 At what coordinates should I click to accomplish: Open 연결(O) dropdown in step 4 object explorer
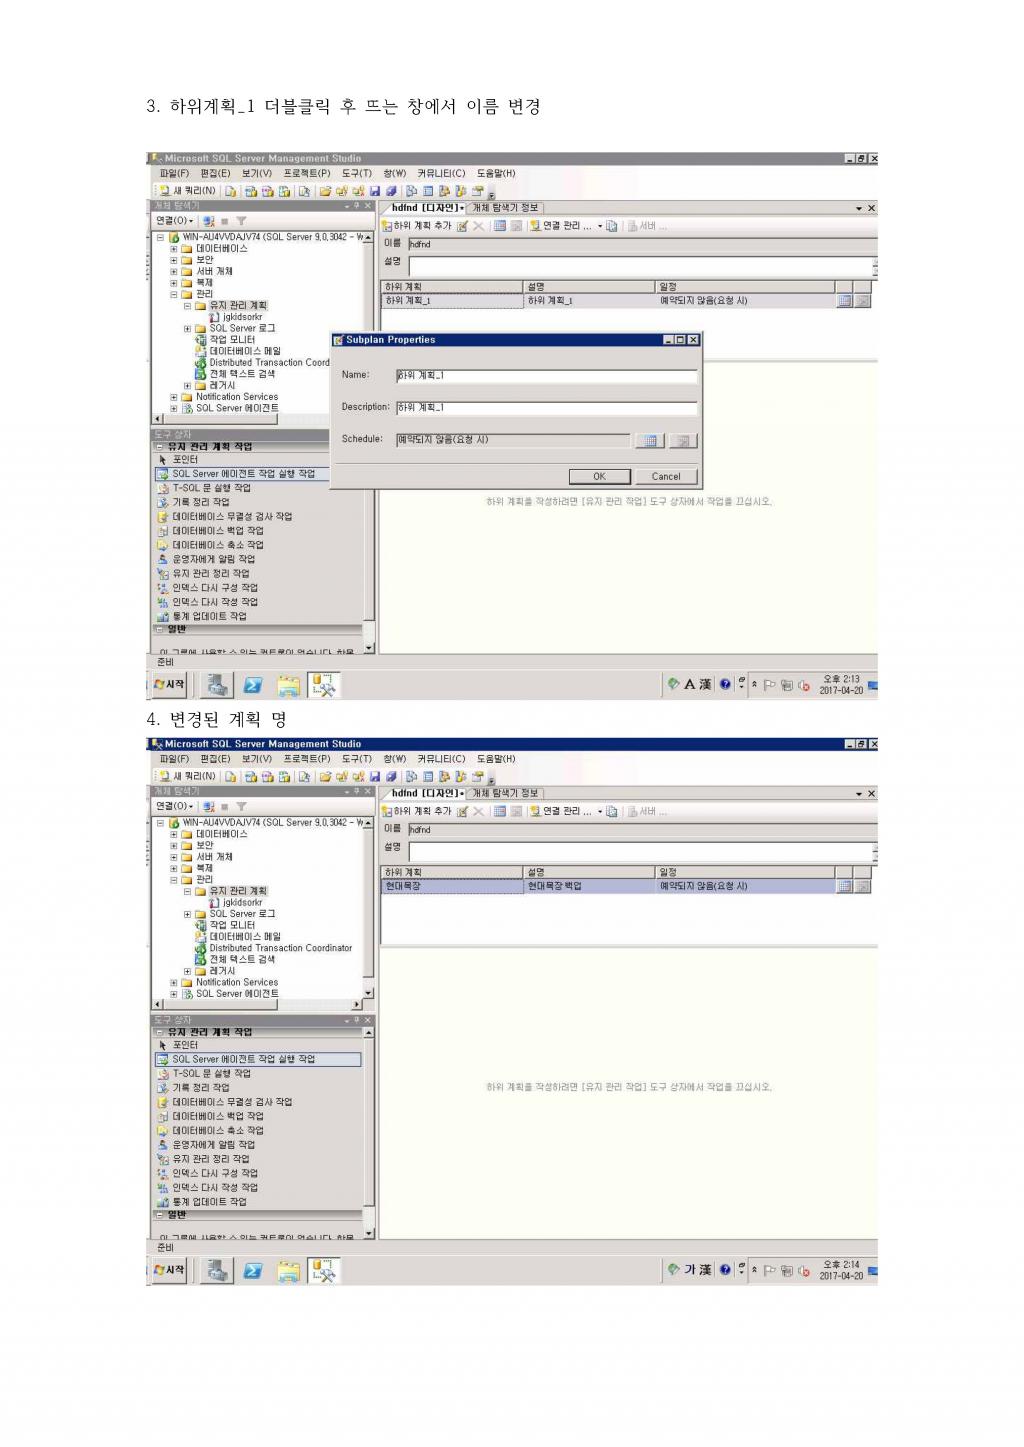pos(175,806)
